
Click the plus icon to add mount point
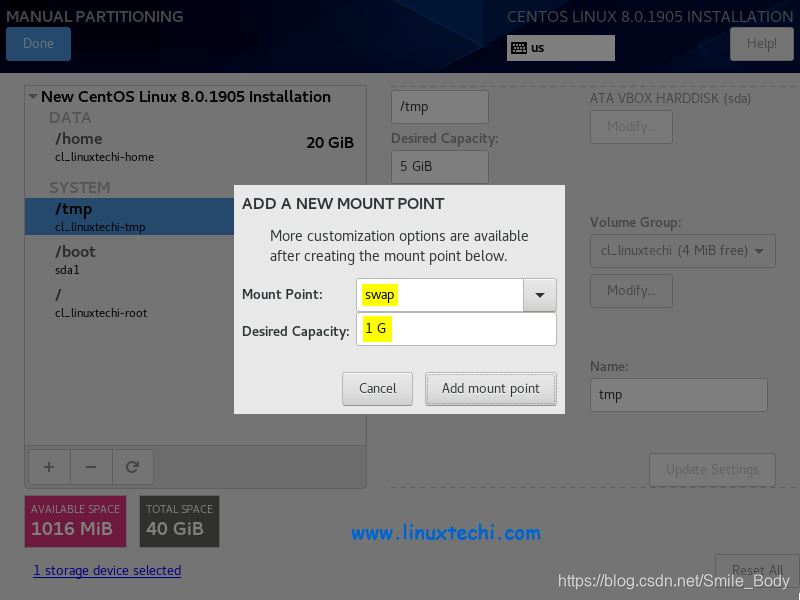click(49, 467)
